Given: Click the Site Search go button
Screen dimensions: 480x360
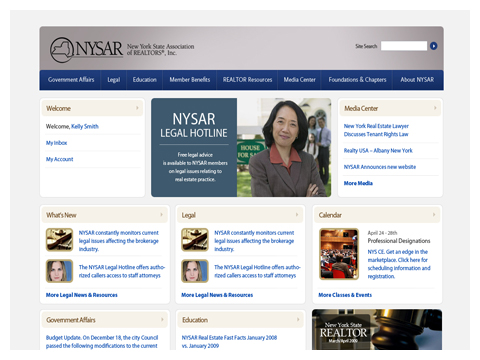Looking at the screenshot, I should [x=433, y=46].
